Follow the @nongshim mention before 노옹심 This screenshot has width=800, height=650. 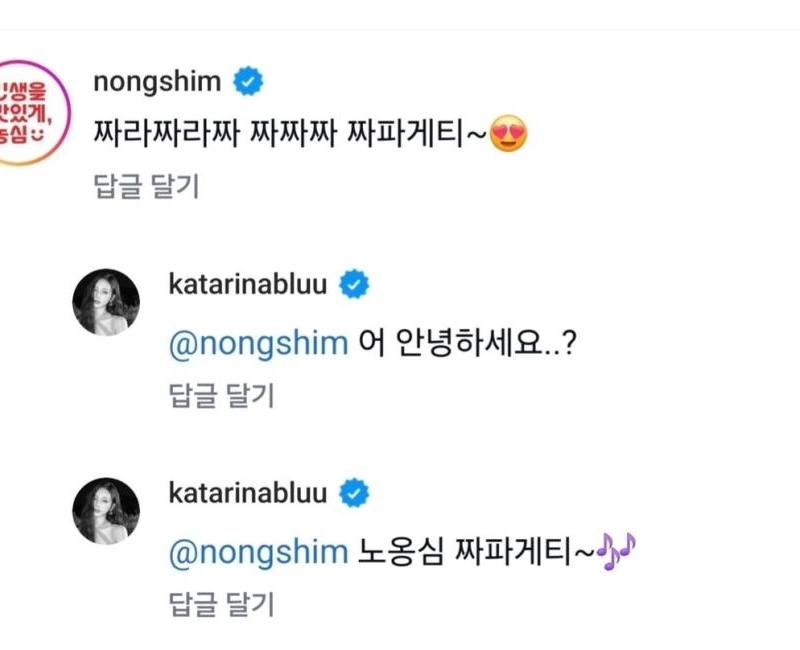(258, 551)
